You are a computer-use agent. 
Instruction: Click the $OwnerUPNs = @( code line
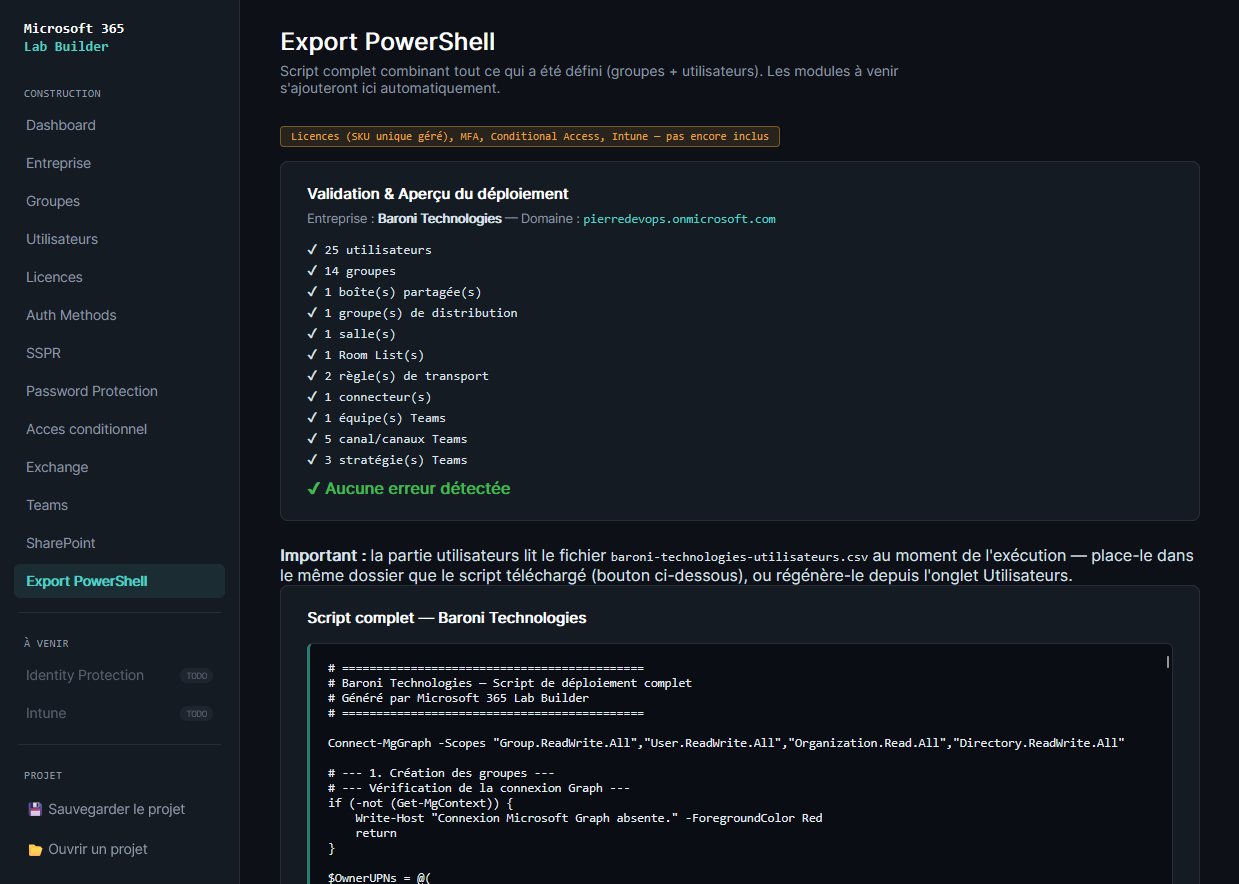(379, 878)
